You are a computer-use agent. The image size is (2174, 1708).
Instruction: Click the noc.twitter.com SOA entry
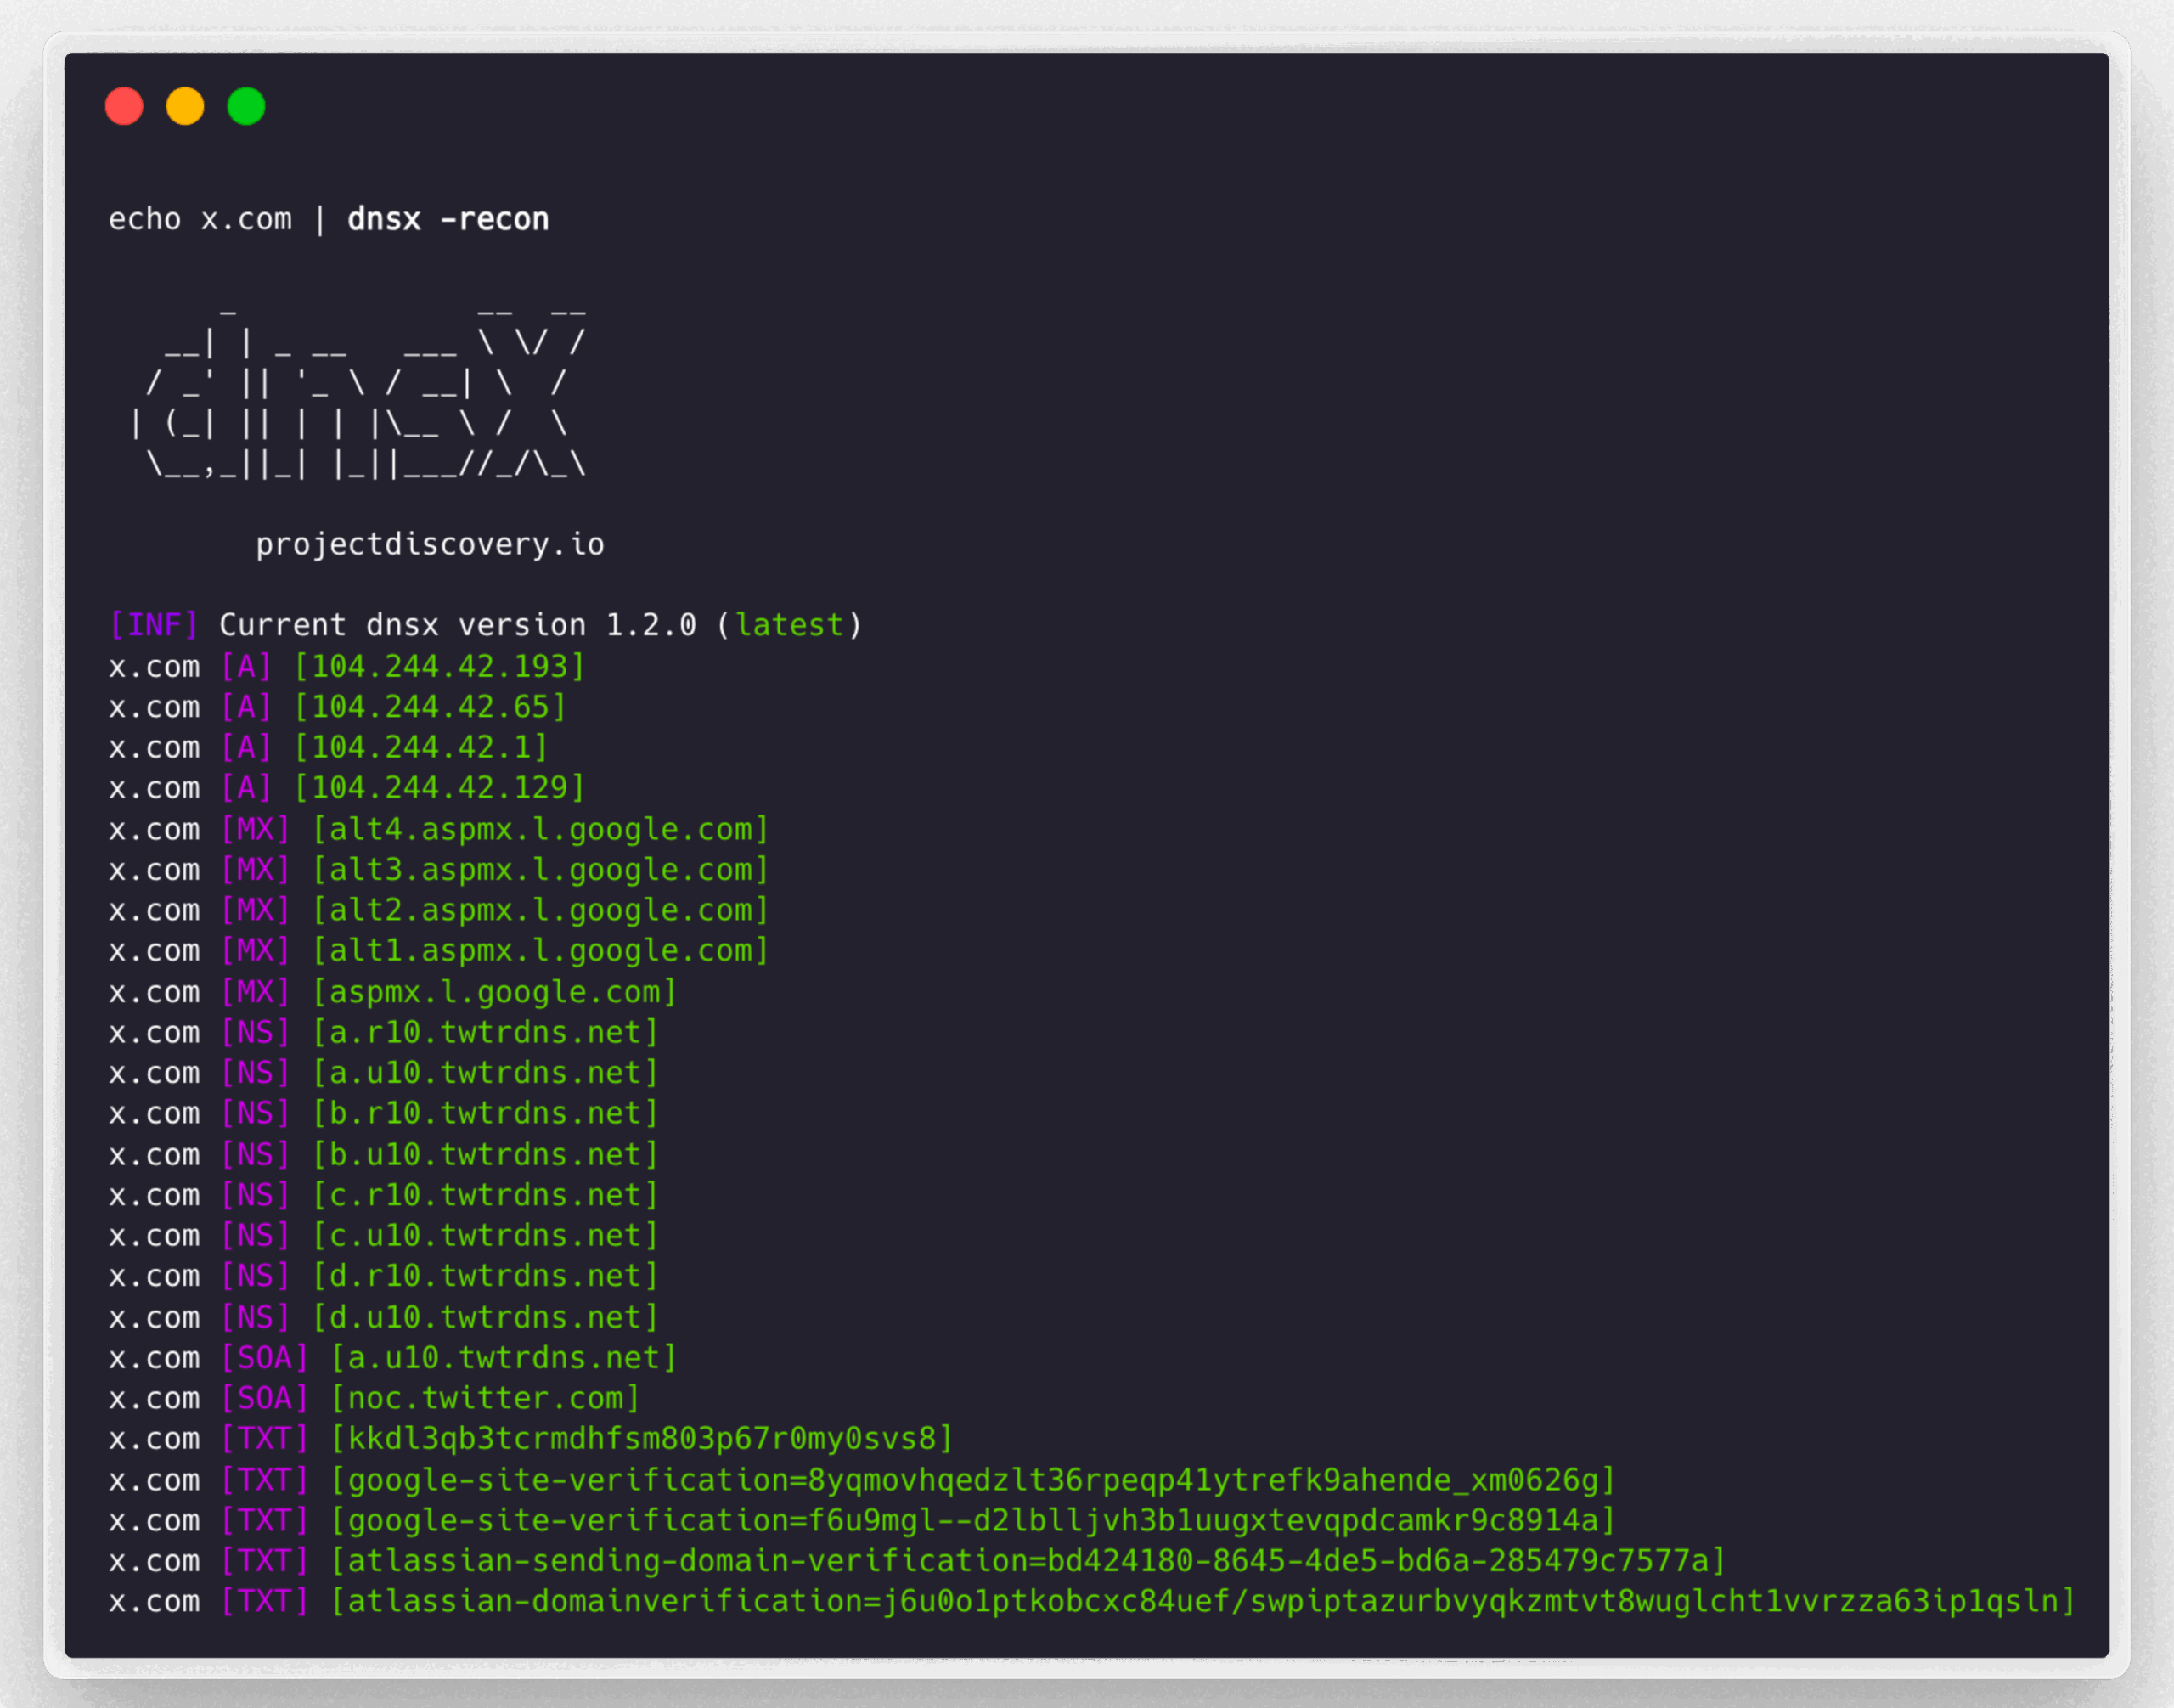point(487,1398)
